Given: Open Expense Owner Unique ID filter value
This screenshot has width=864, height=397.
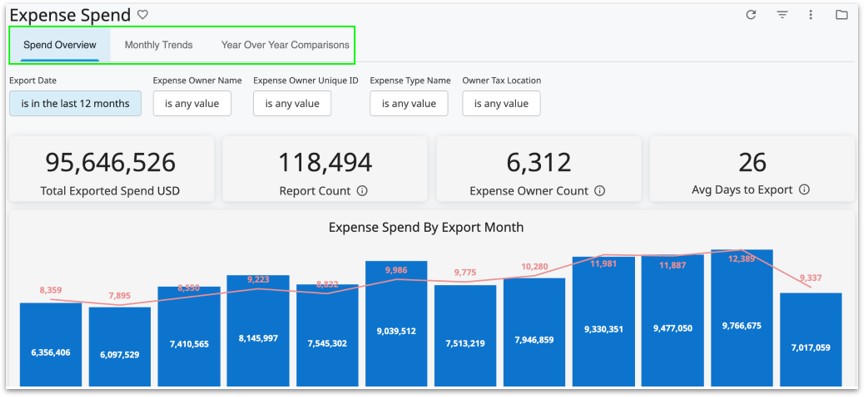Looking at the screenshot, I should (x=292, y=103).
